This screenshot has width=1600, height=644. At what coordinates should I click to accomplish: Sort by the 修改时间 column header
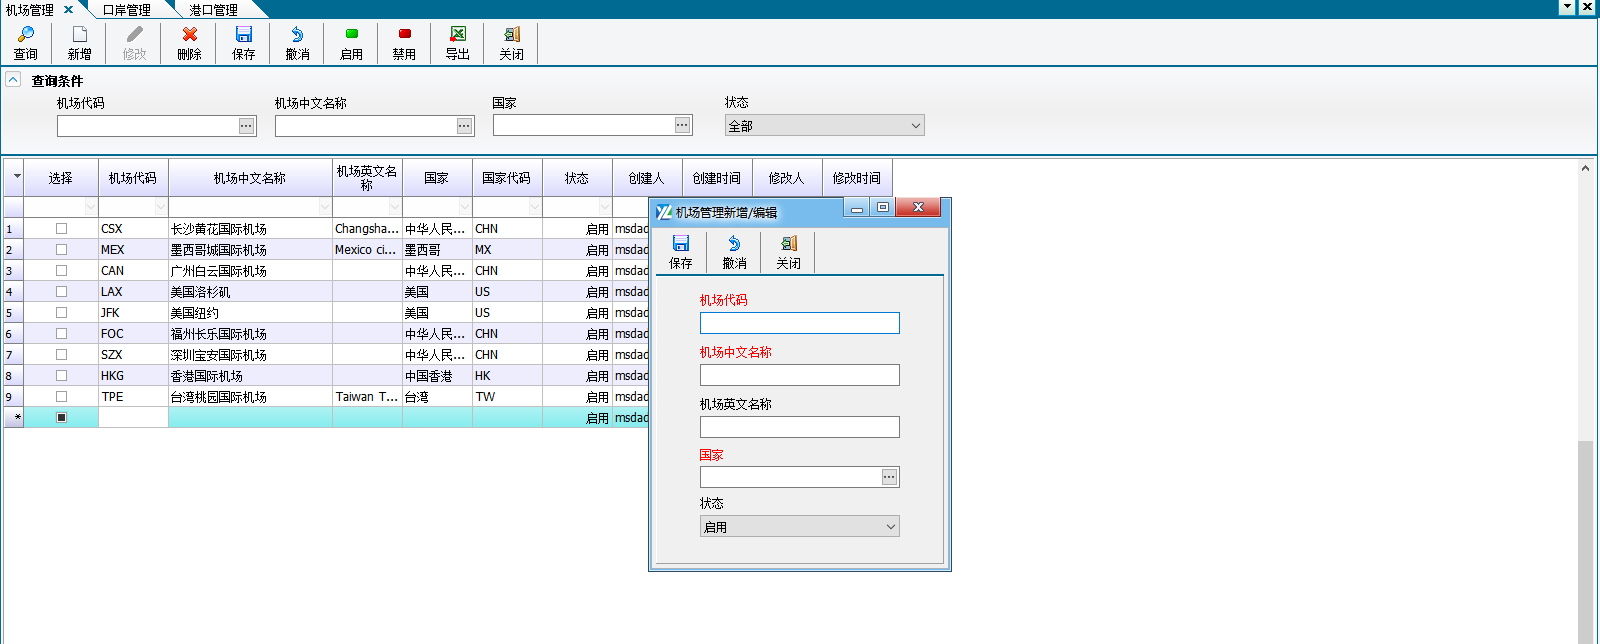pyautogui.click(x=857, y=178)
